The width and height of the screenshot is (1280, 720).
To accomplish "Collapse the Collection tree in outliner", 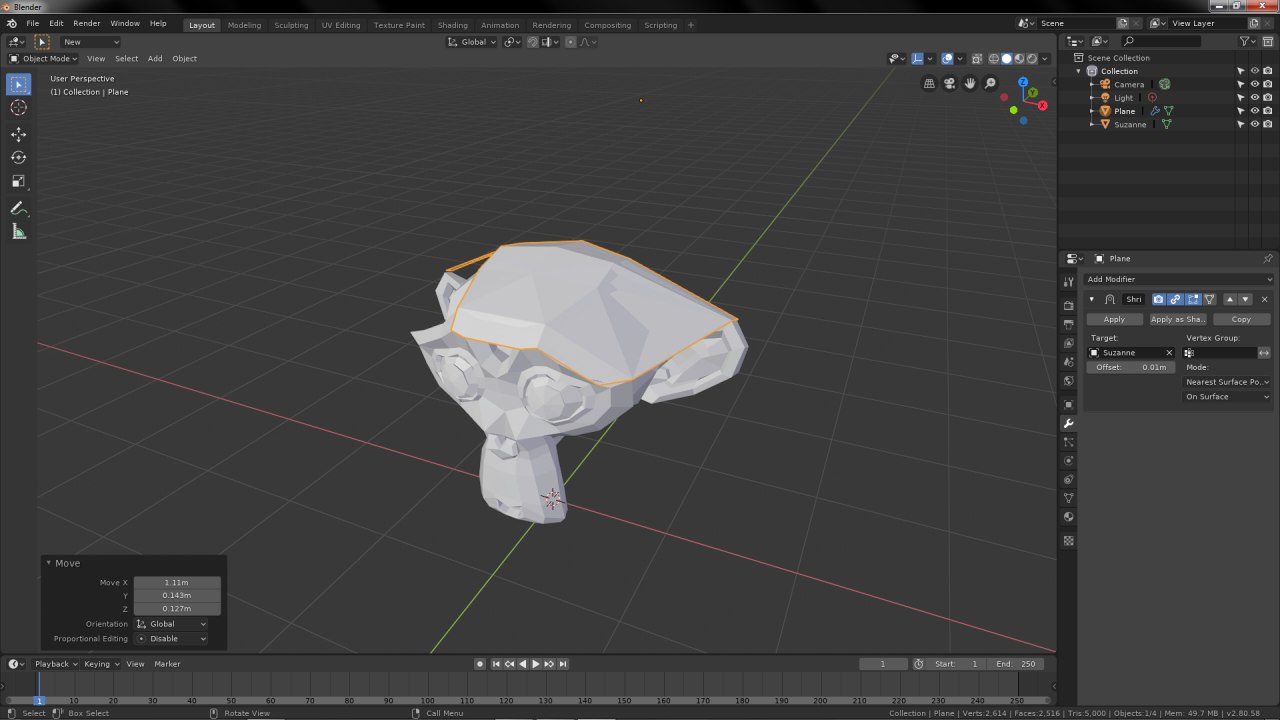I will coord(1079,71).
